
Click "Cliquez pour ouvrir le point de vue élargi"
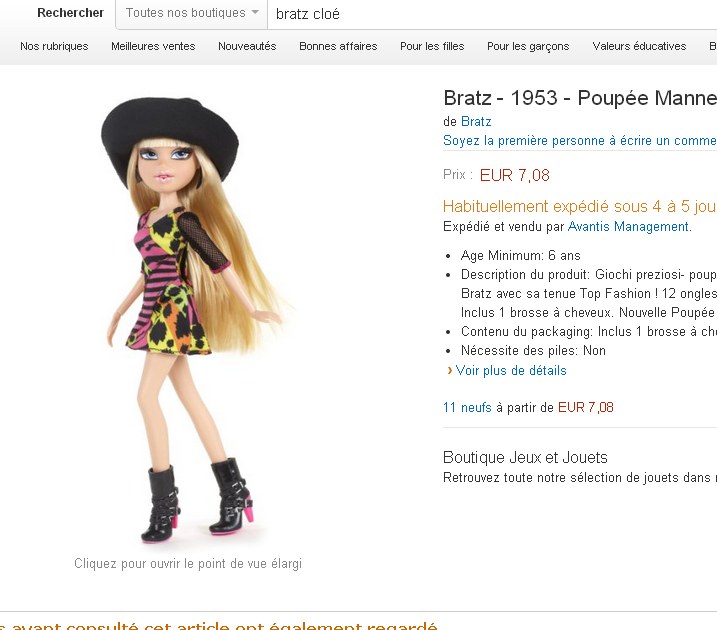click(188, 564)
